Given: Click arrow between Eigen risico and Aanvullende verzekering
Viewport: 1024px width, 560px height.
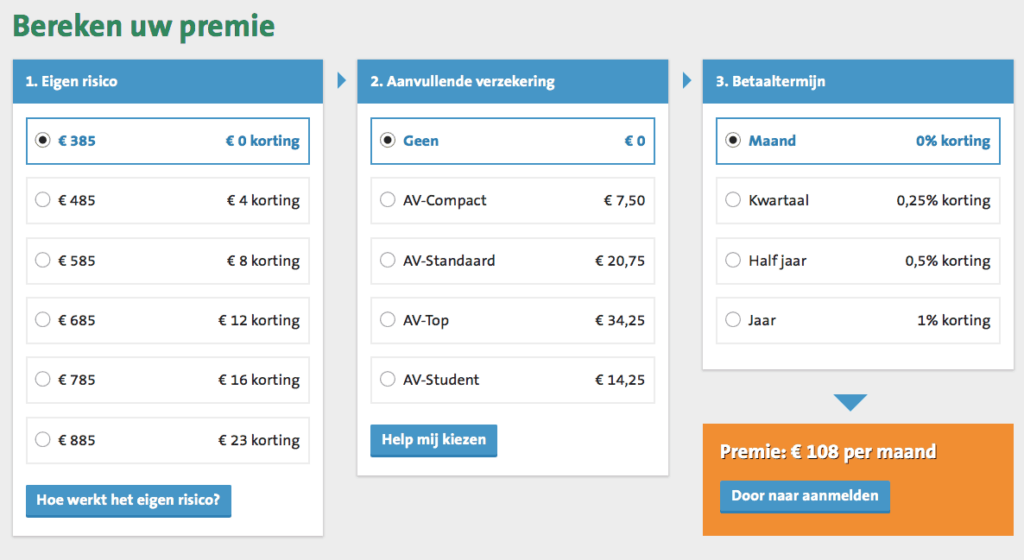Looking at the screenshot, I should click(341, 80).
